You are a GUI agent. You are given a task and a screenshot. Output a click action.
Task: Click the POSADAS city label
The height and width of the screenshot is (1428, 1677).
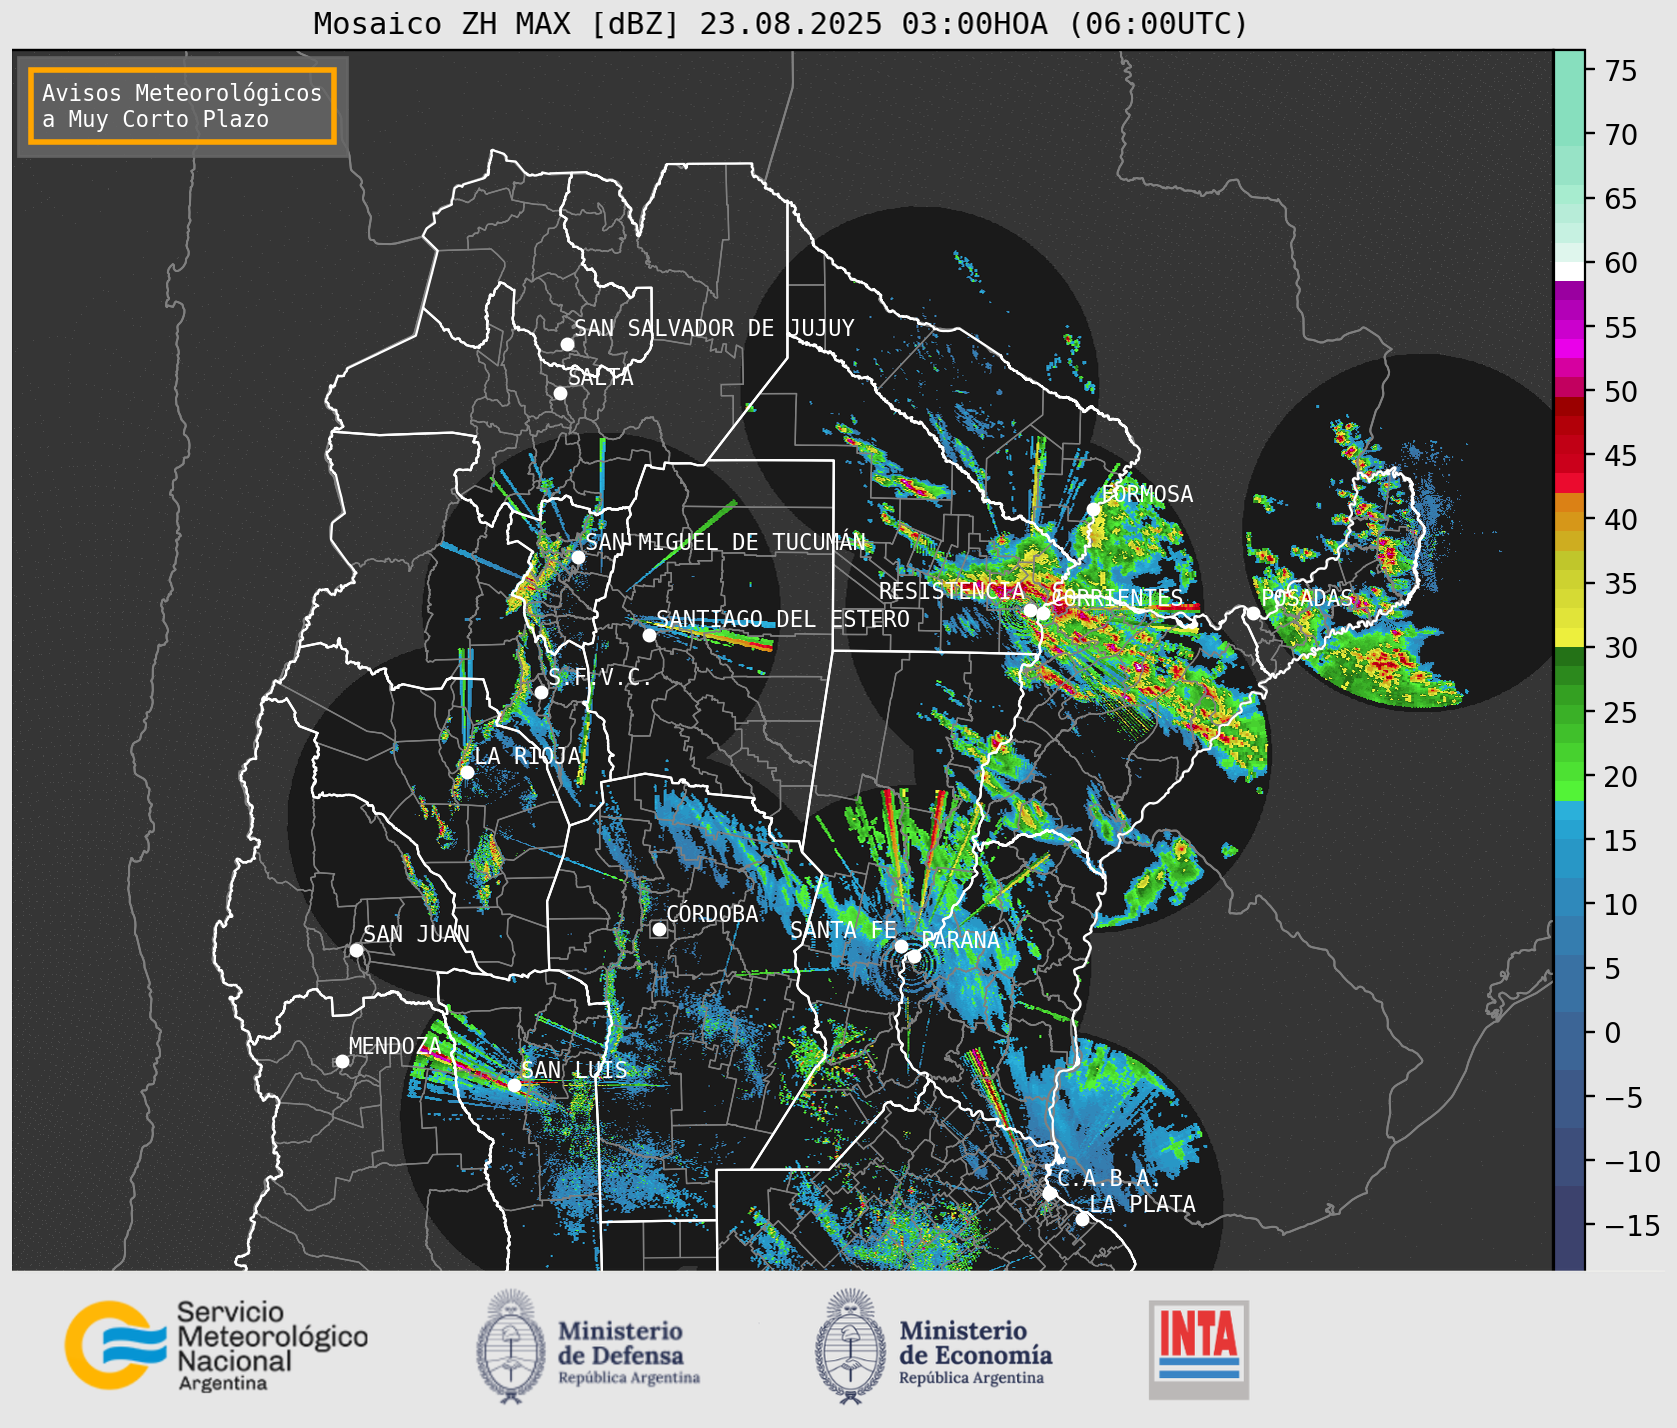(1307, 598)
